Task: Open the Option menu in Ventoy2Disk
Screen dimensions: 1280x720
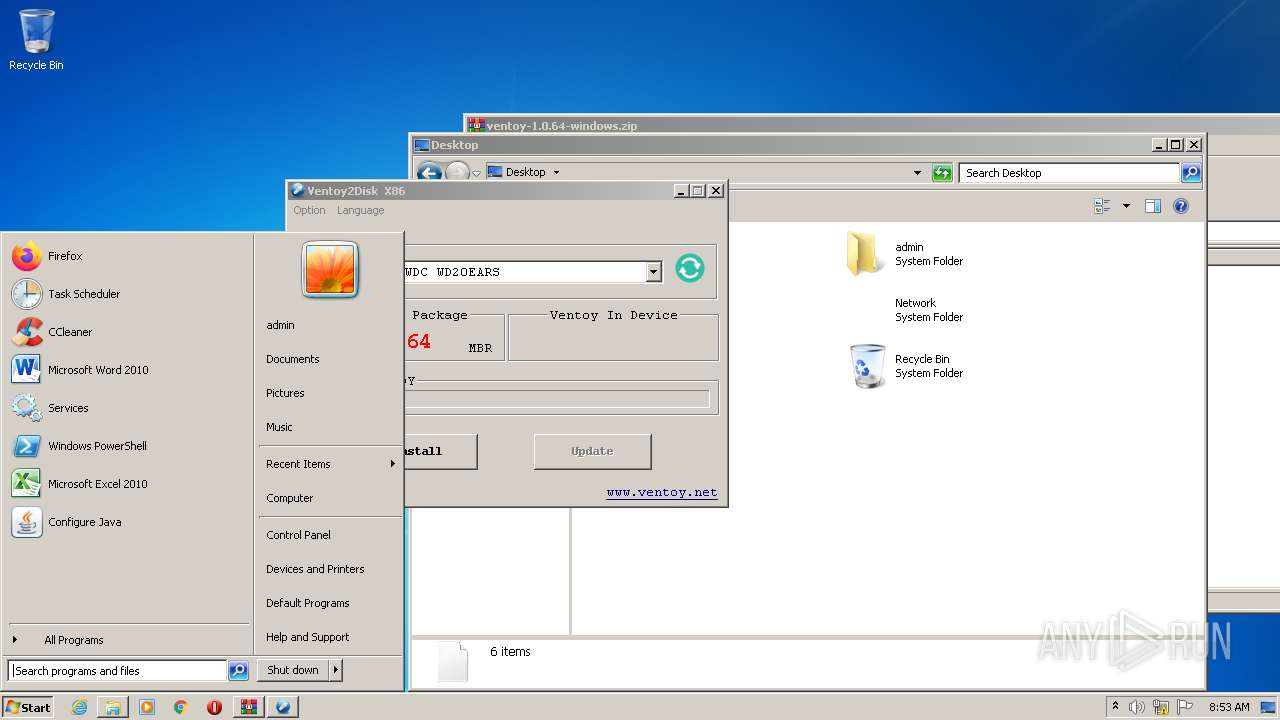Action: tap(309, 210)
